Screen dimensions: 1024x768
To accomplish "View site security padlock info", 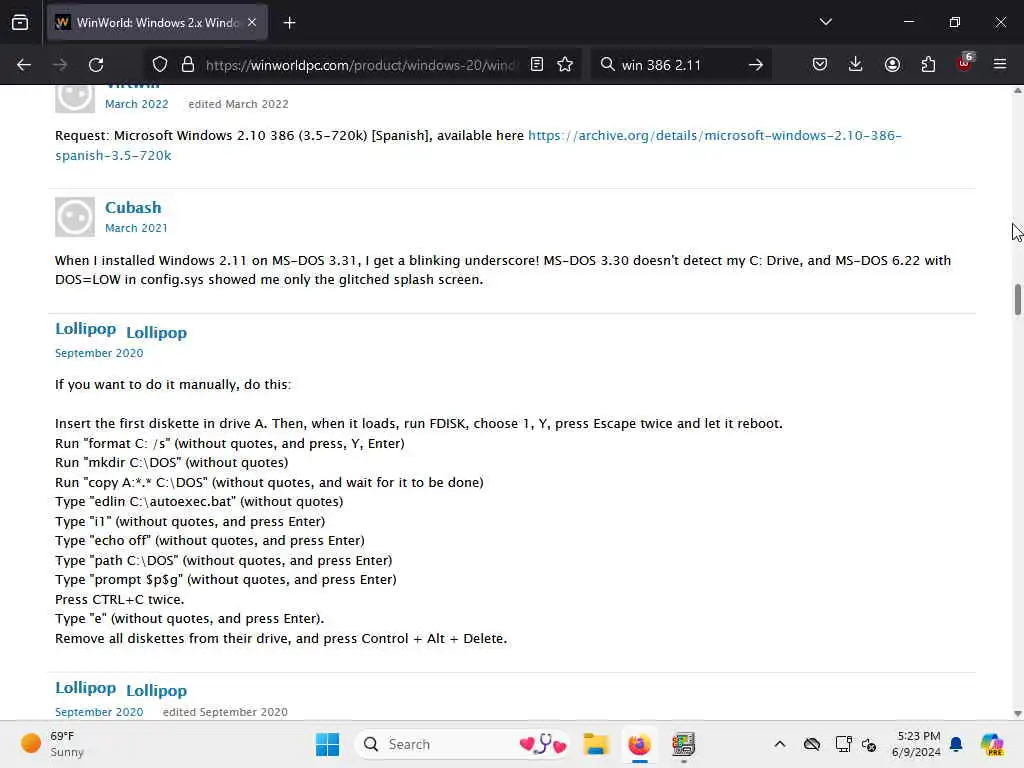I will 188,65.
